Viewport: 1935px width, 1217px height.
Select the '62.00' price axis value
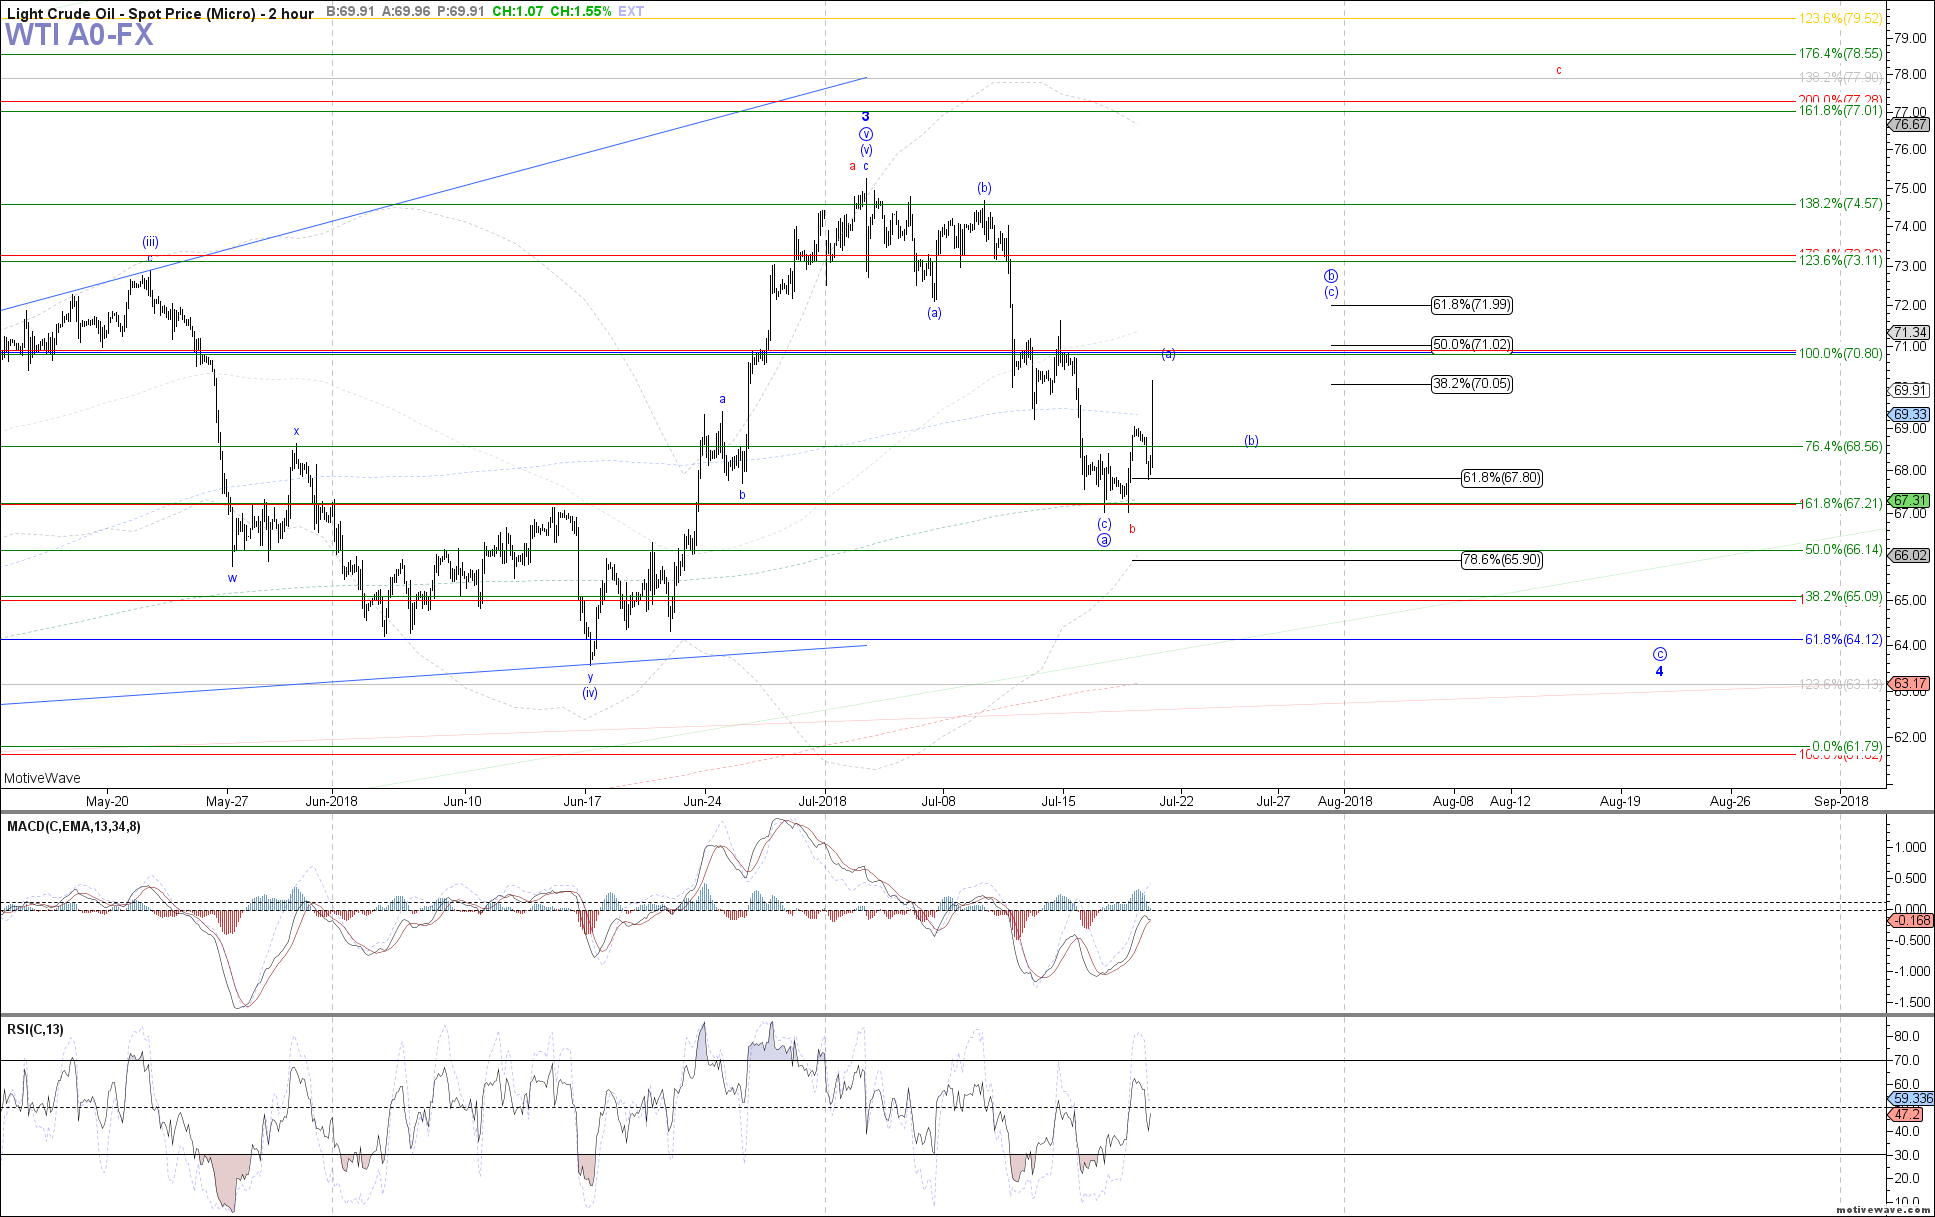click(1909, 737)
